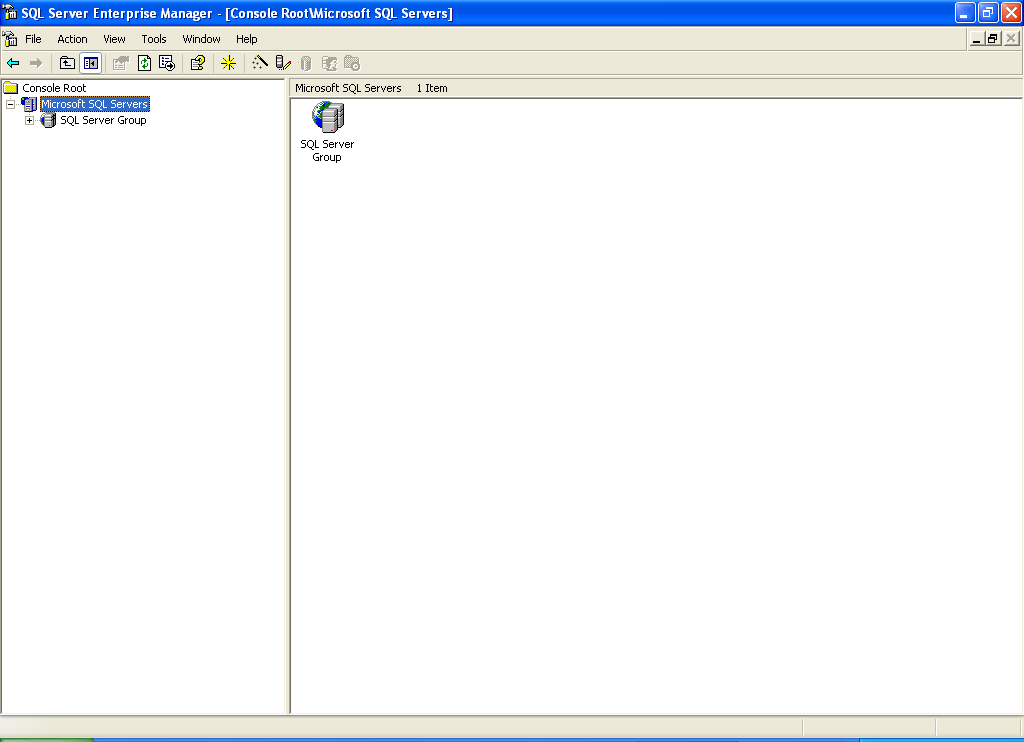
Task: Collapse the Microsoft SQL Servers node
Action: tap(10, 105)
